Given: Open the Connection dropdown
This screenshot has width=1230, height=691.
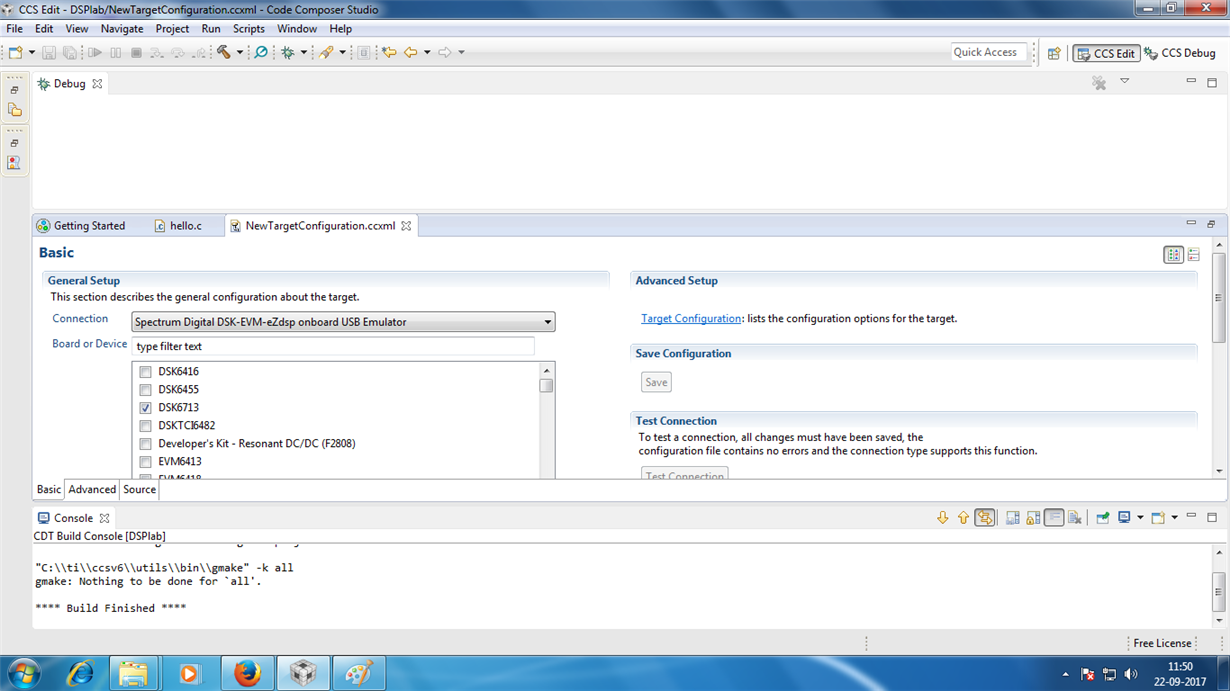Looking at the screenshot, I should point(343,322).
